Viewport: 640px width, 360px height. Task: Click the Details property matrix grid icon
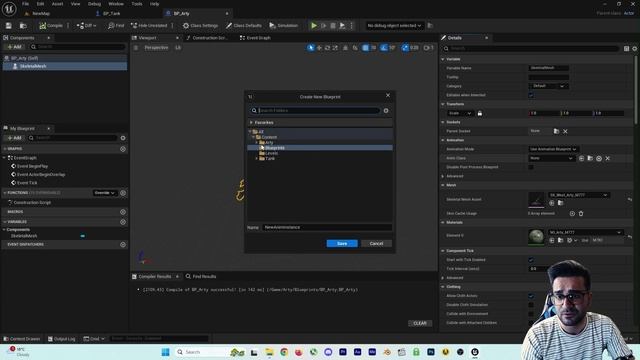(626, 48)
